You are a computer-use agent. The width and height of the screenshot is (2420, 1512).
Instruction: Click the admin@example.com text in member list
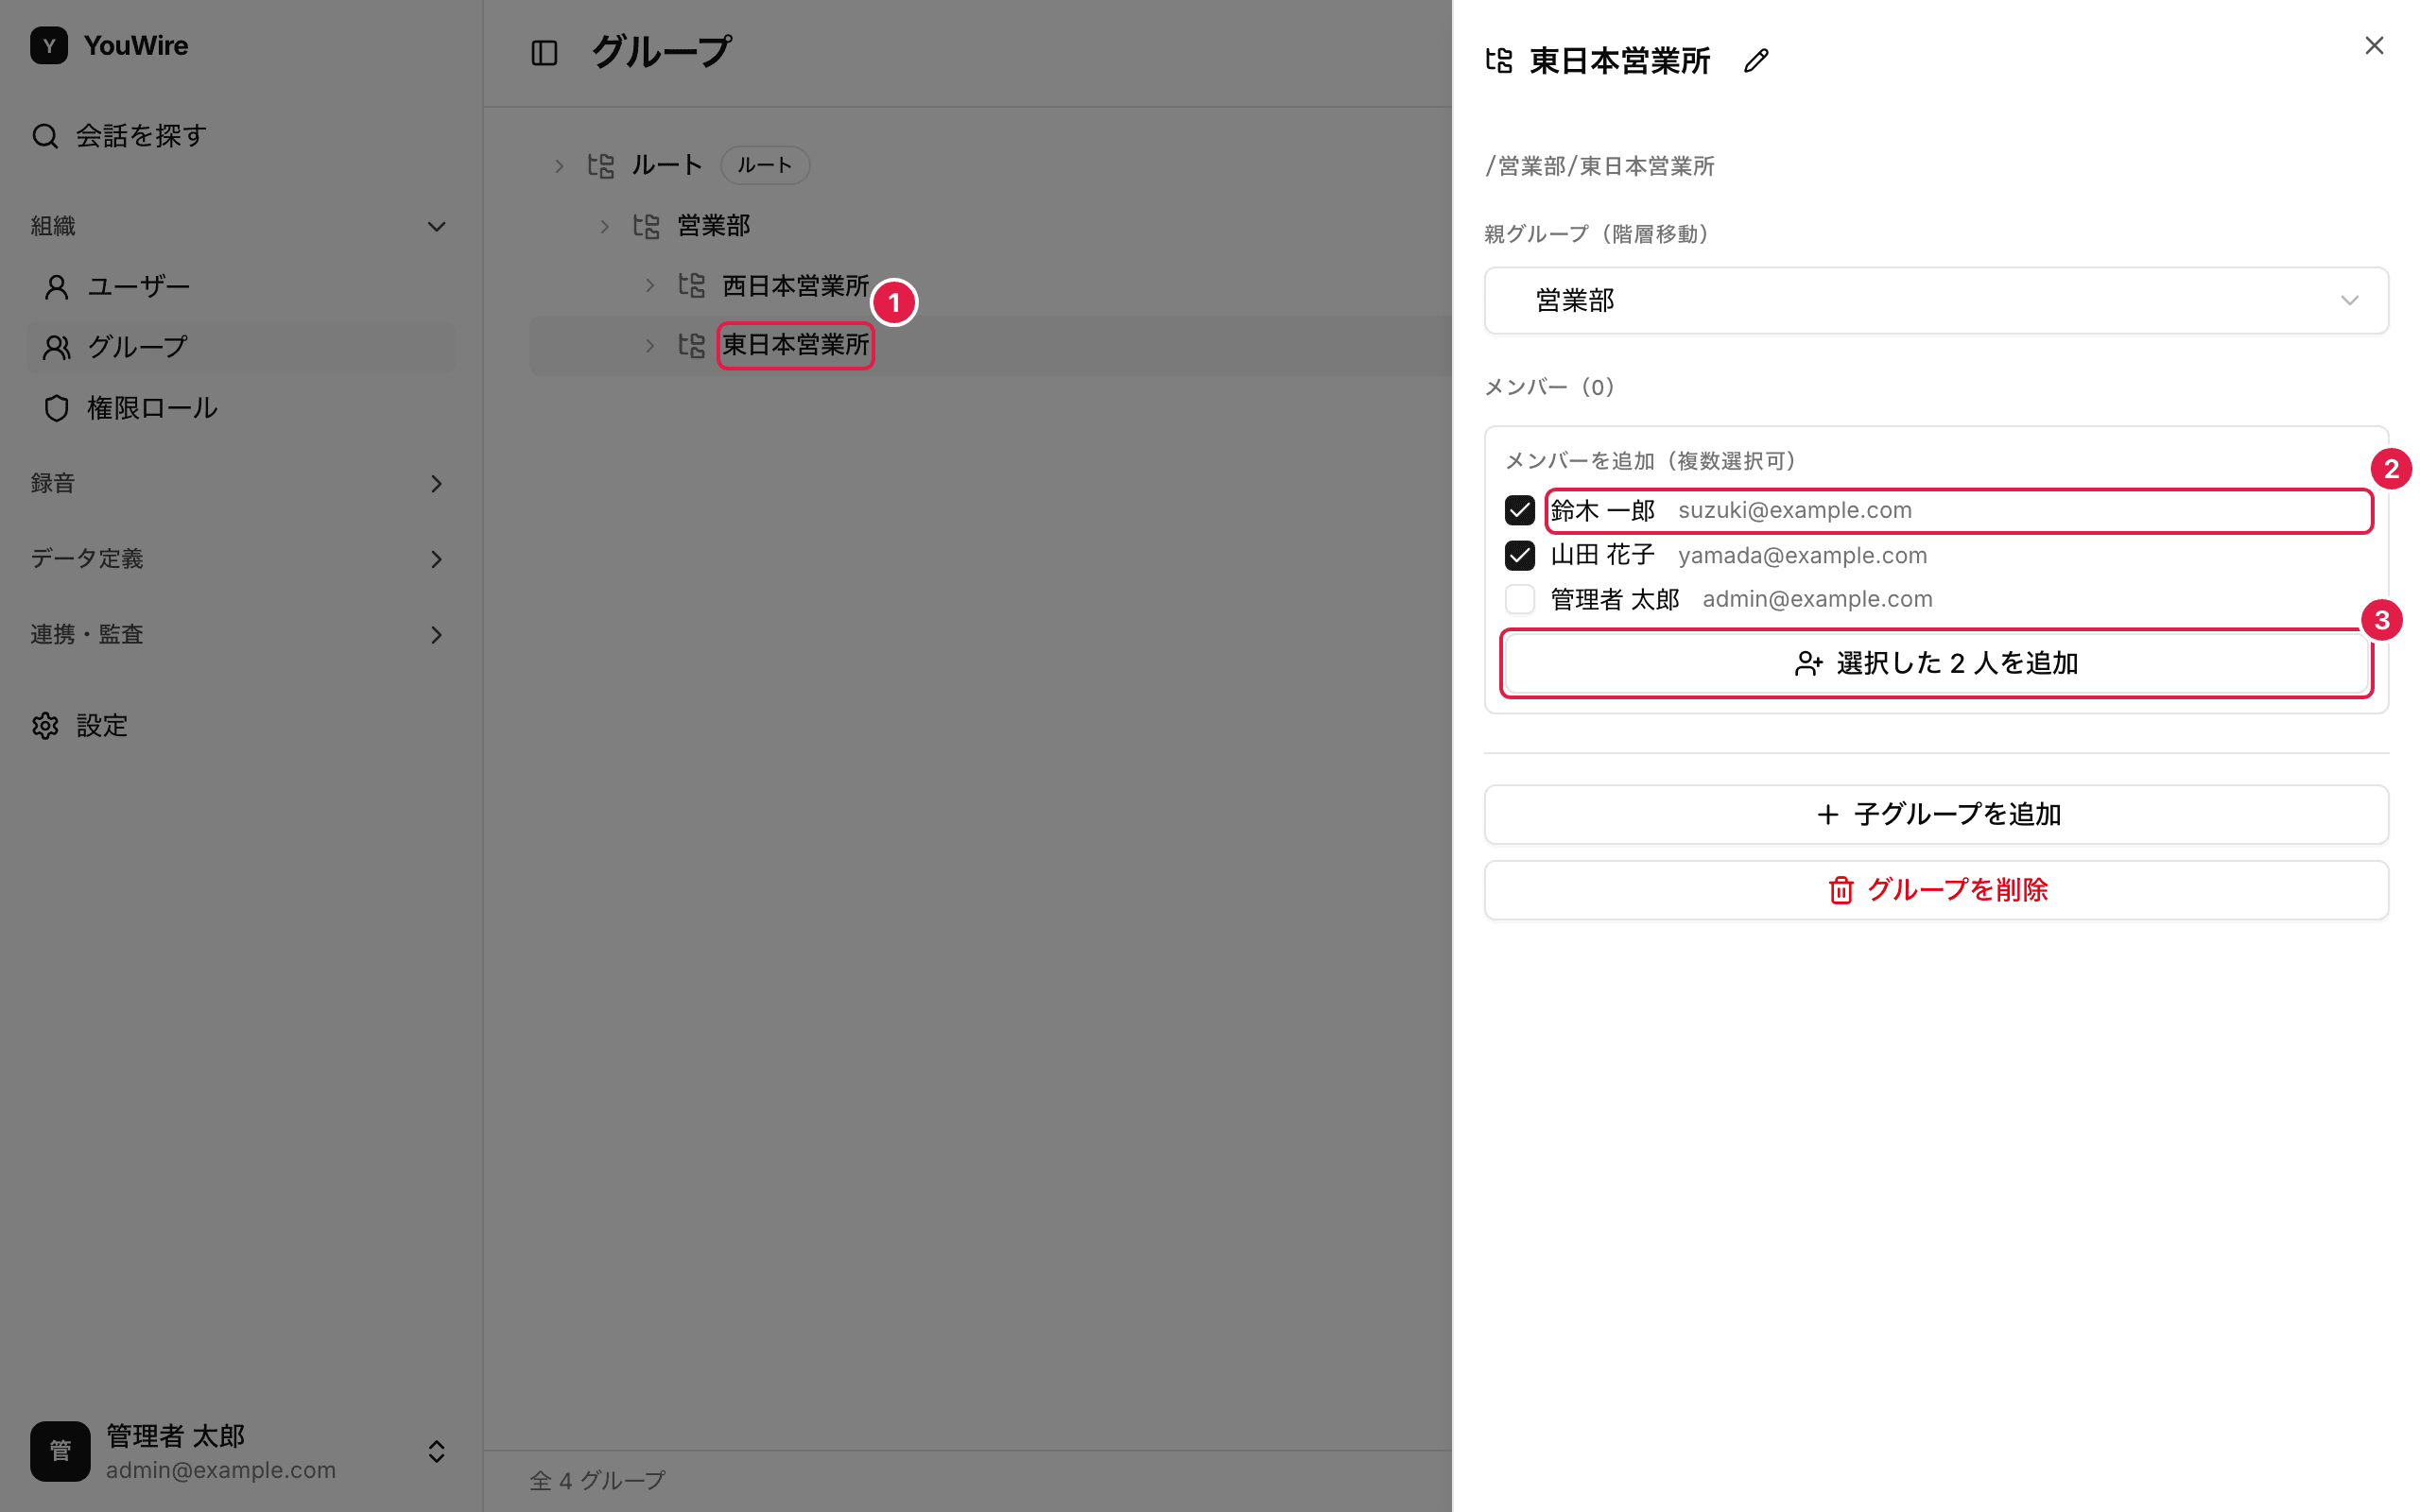(x=1817, y=600)
